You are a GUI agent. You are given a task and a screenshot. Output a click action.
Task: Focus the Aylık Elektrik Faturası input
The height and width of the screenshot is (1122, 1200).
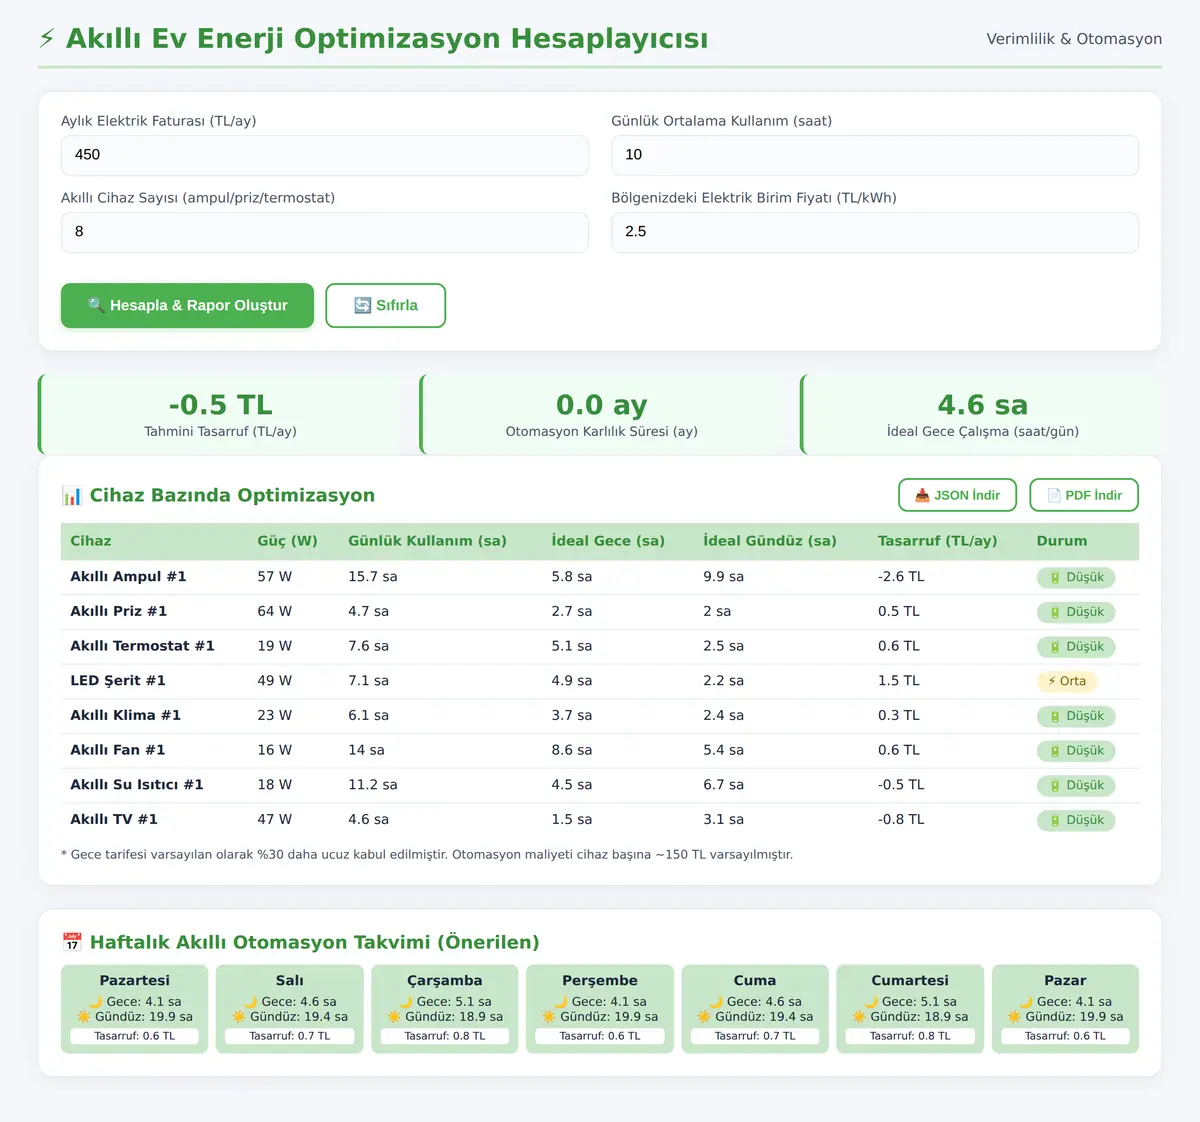point(325,155)
